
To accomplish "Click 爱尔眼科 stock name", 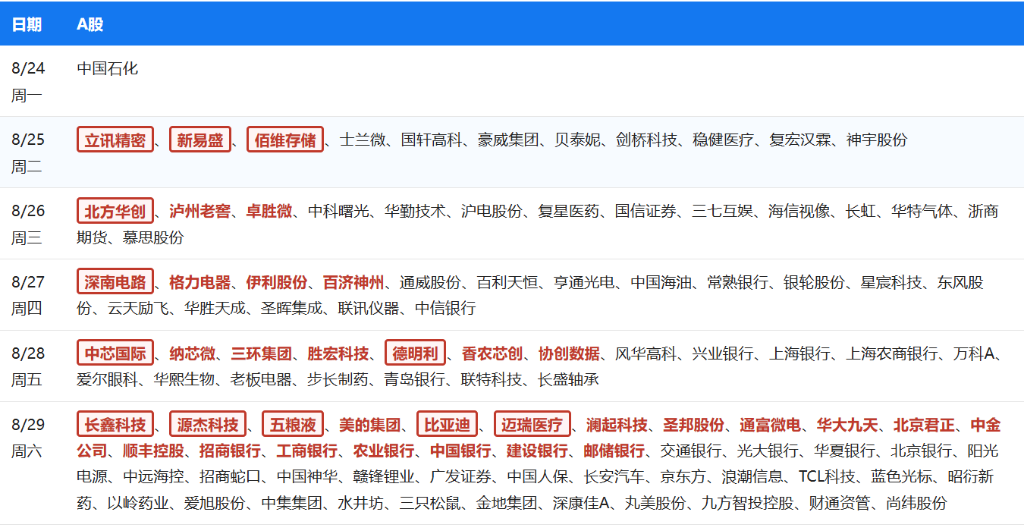I will tap(107, 379).
